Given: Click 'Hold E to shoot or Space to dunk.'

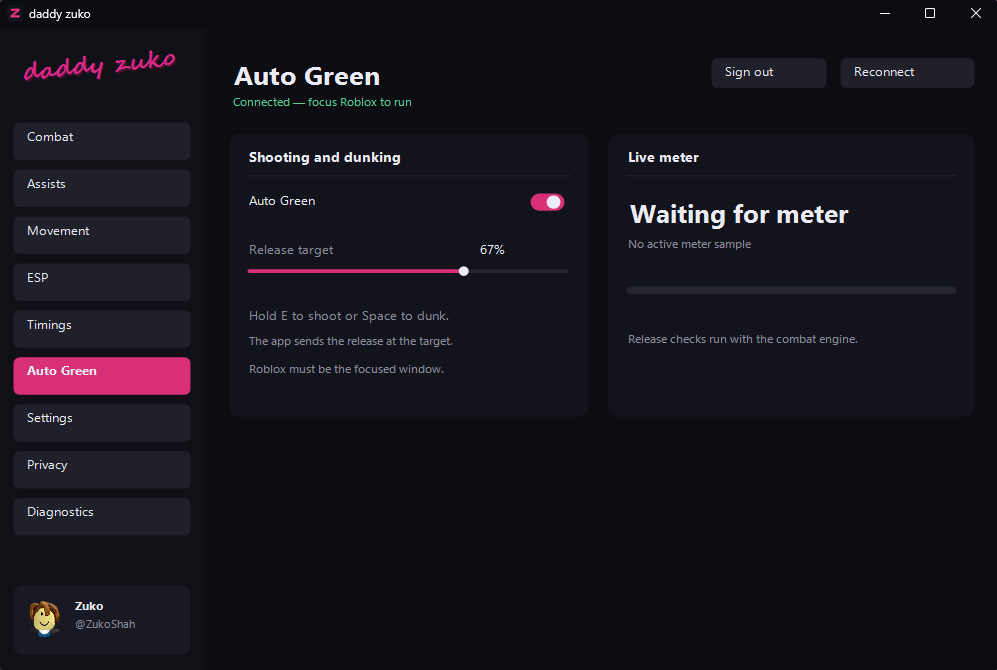Looking at the screenshot, I should coord(348,316).
